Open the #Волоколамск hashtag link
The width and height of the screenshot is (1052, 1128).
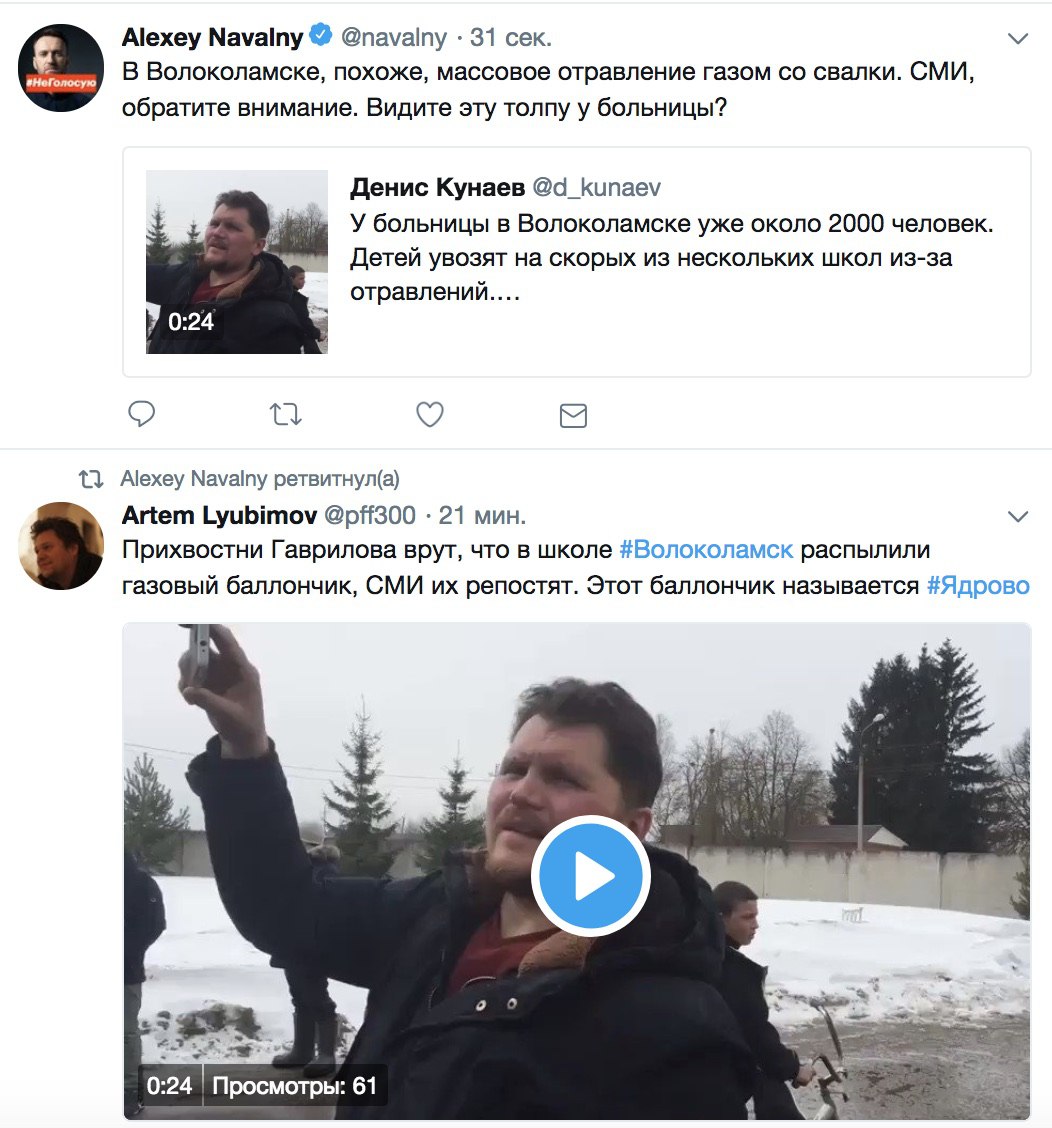coord(706,550)
